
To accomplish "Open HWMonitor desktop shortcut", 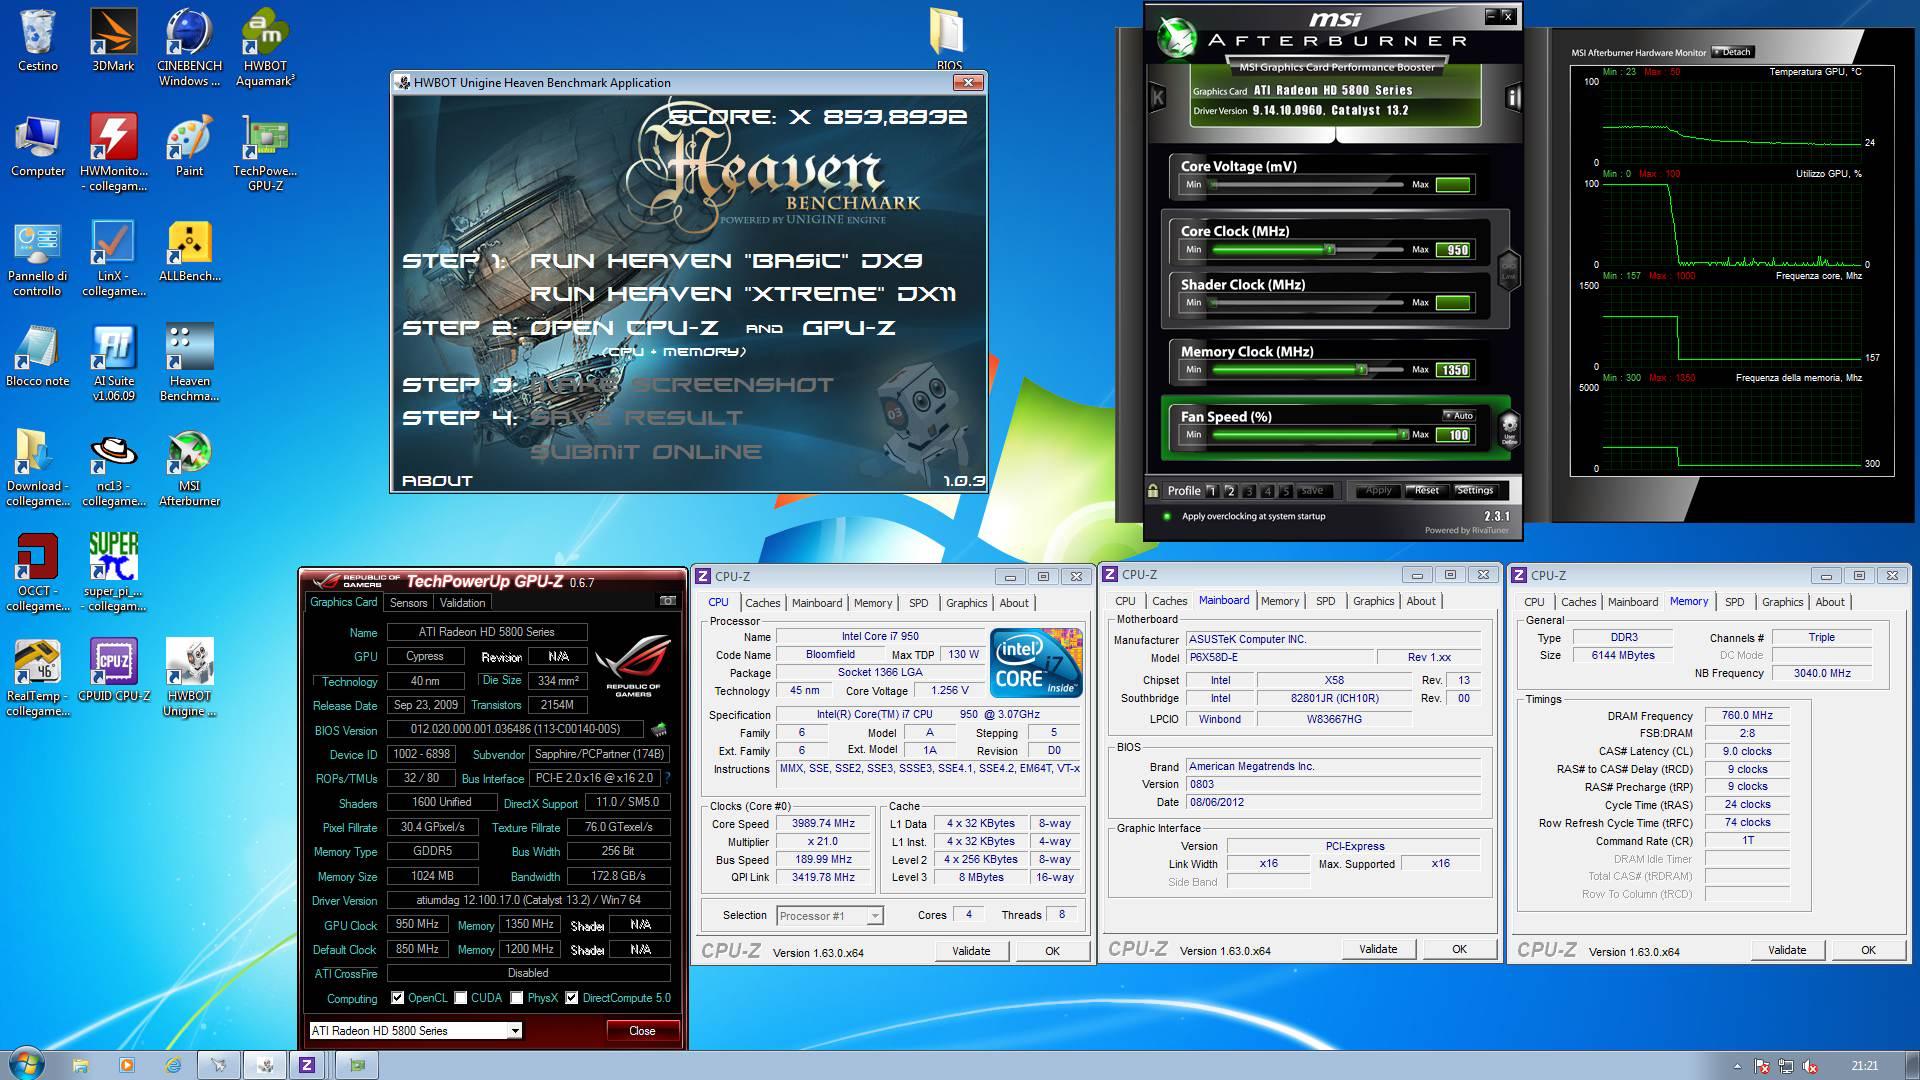I will tap(113, 152).
